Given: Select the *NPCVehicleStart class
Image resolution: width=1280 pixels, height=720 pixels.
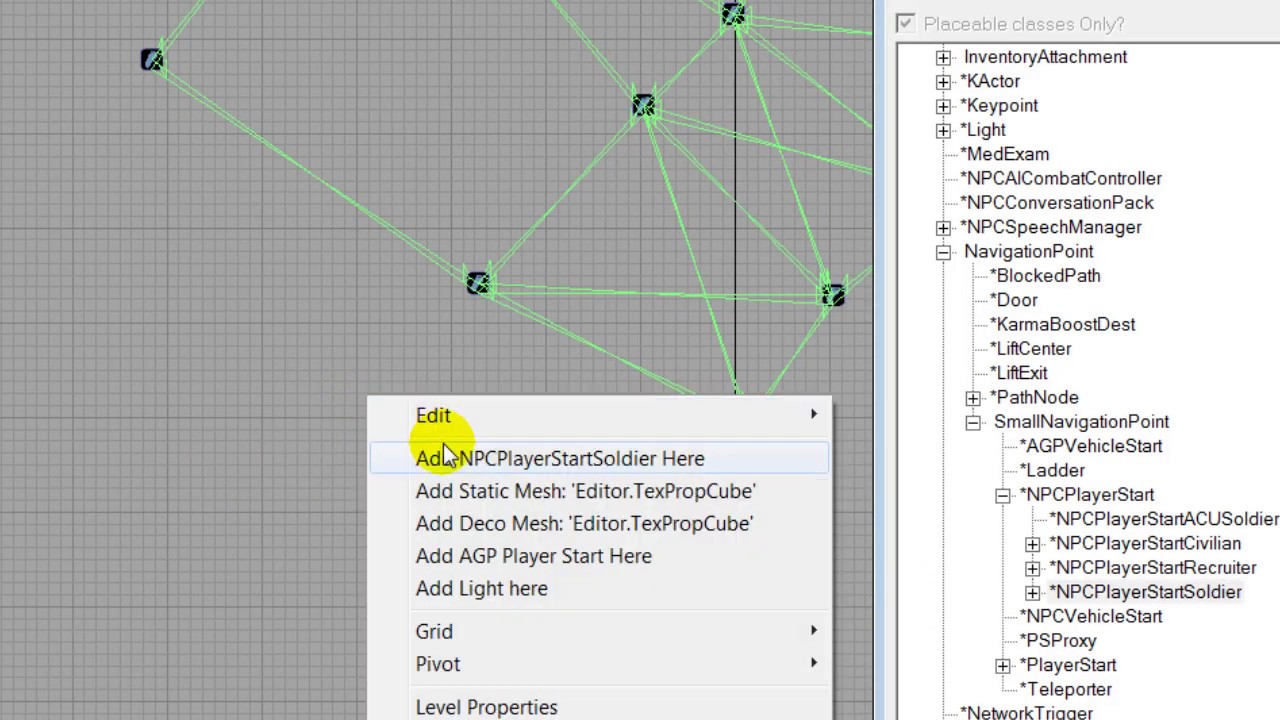Looking at the screenshot, I should click(x=1090, y=616).
